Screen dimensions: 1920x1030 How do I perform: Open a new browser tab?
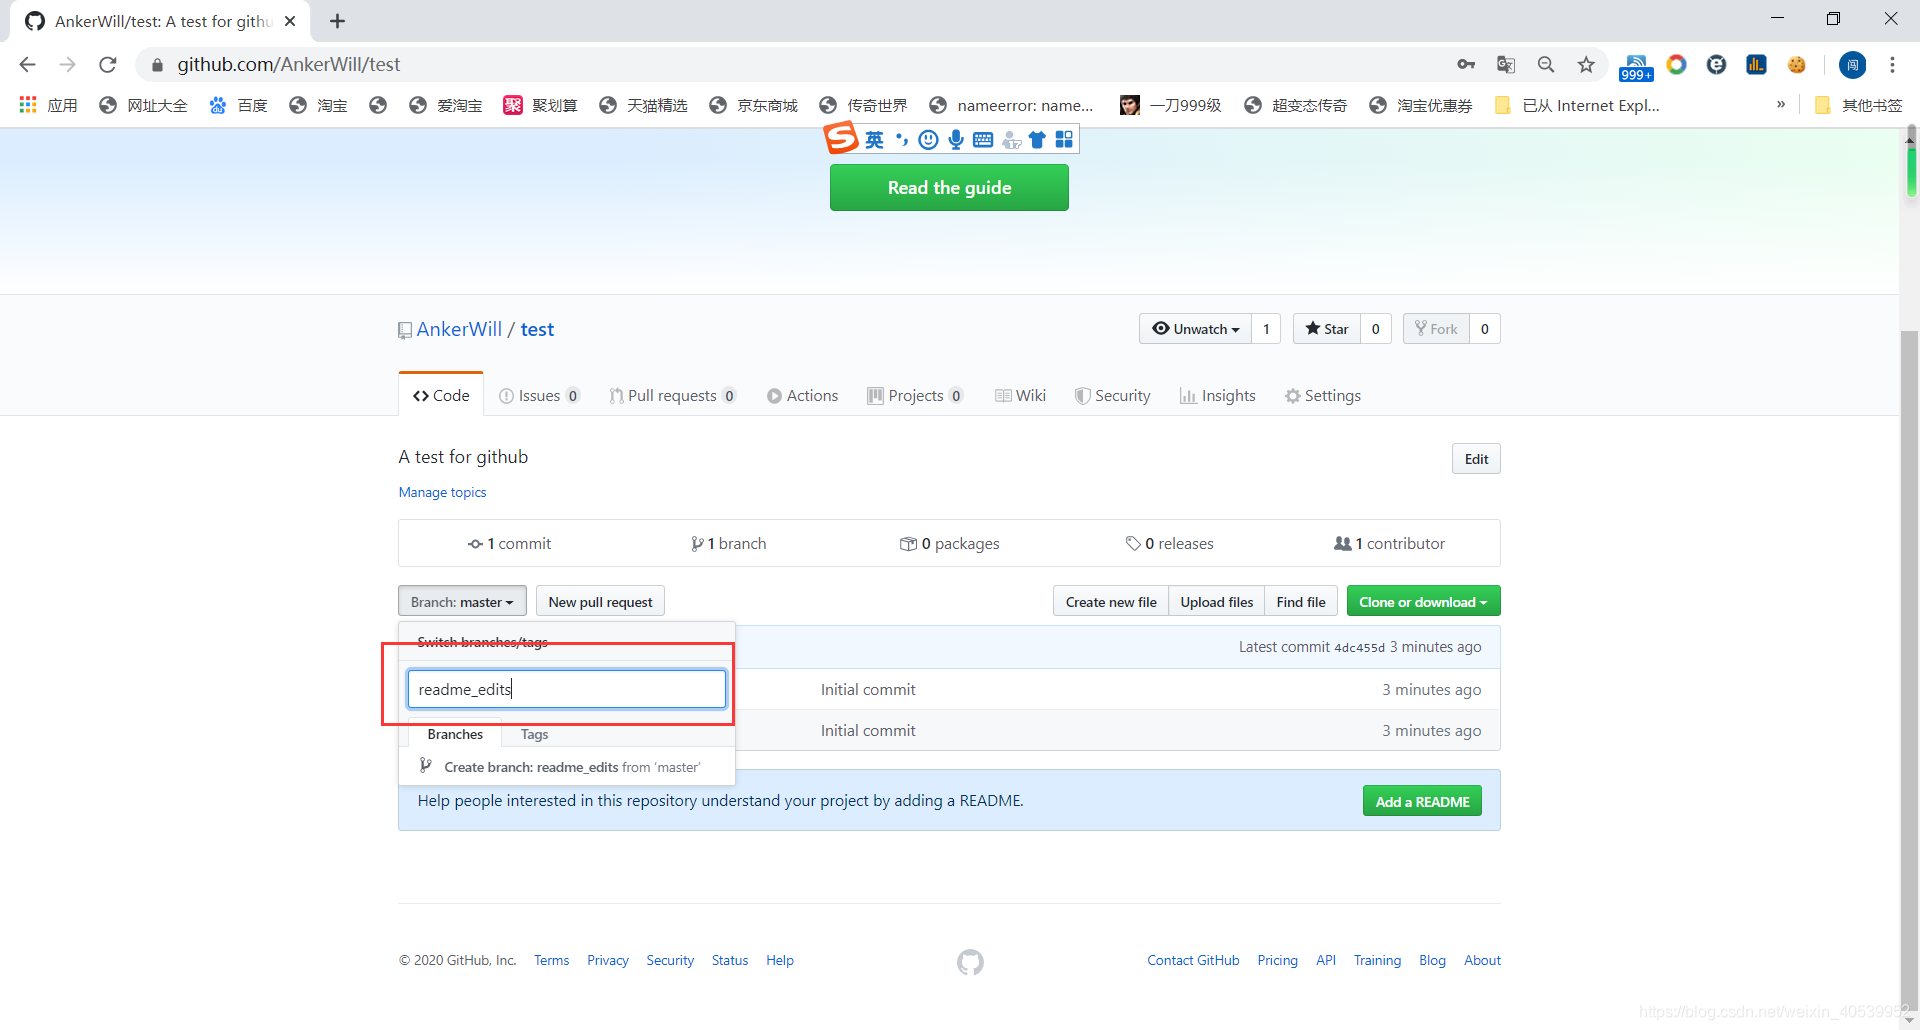338,21
